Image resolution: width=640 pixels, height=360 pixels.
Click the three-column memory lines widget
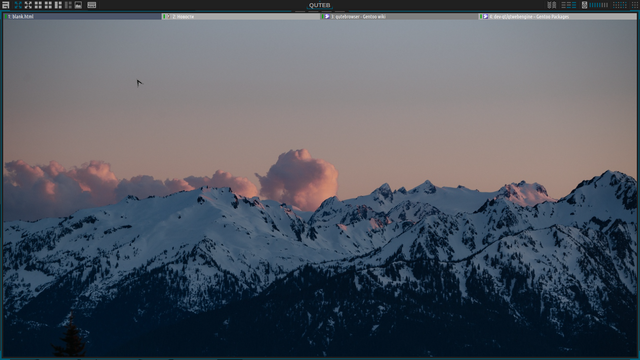569,5
